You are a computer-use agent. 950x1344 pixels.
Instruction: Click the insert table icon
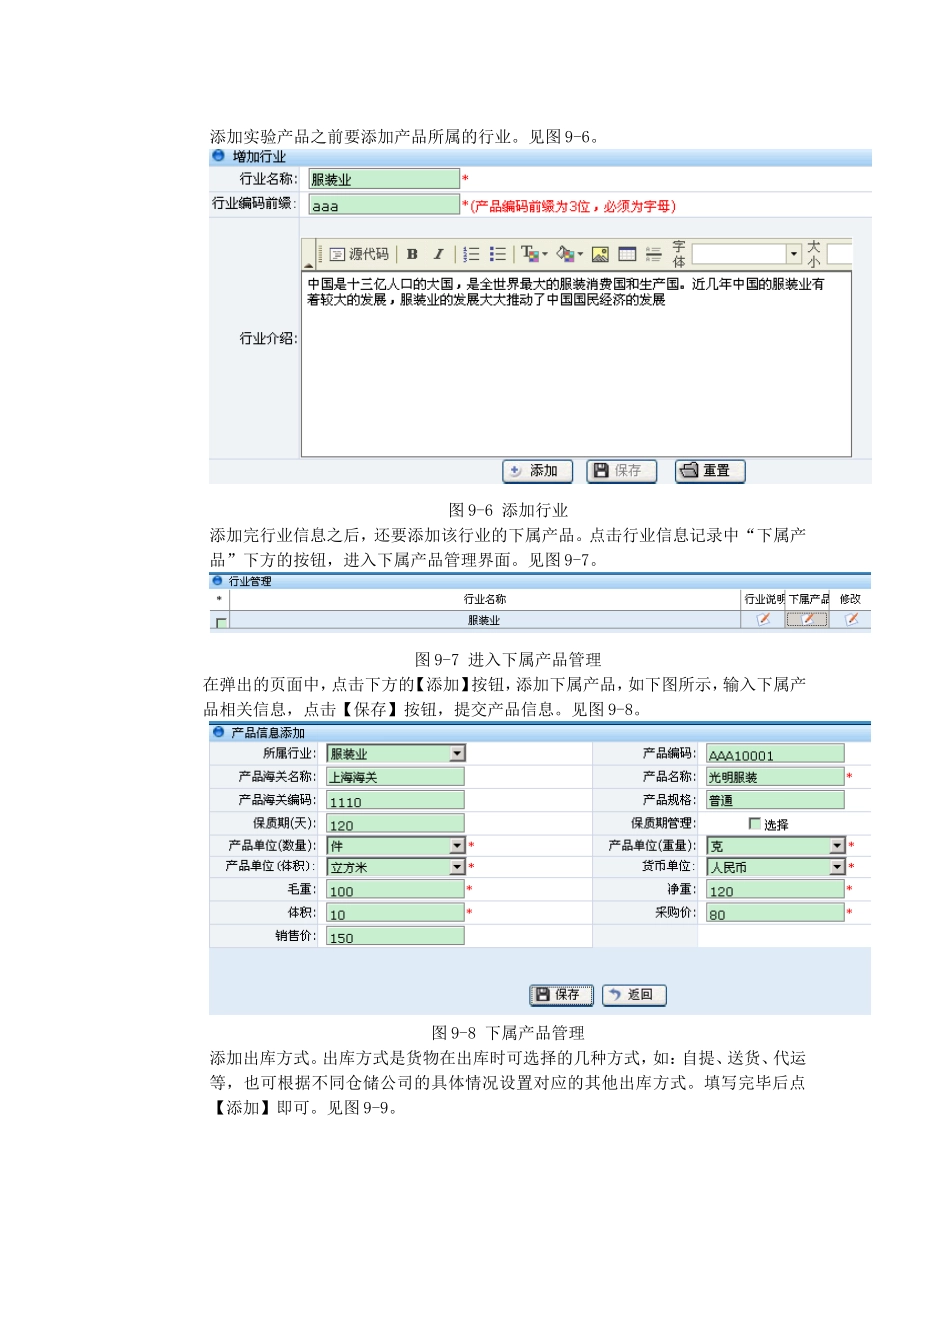coord(627,253)
